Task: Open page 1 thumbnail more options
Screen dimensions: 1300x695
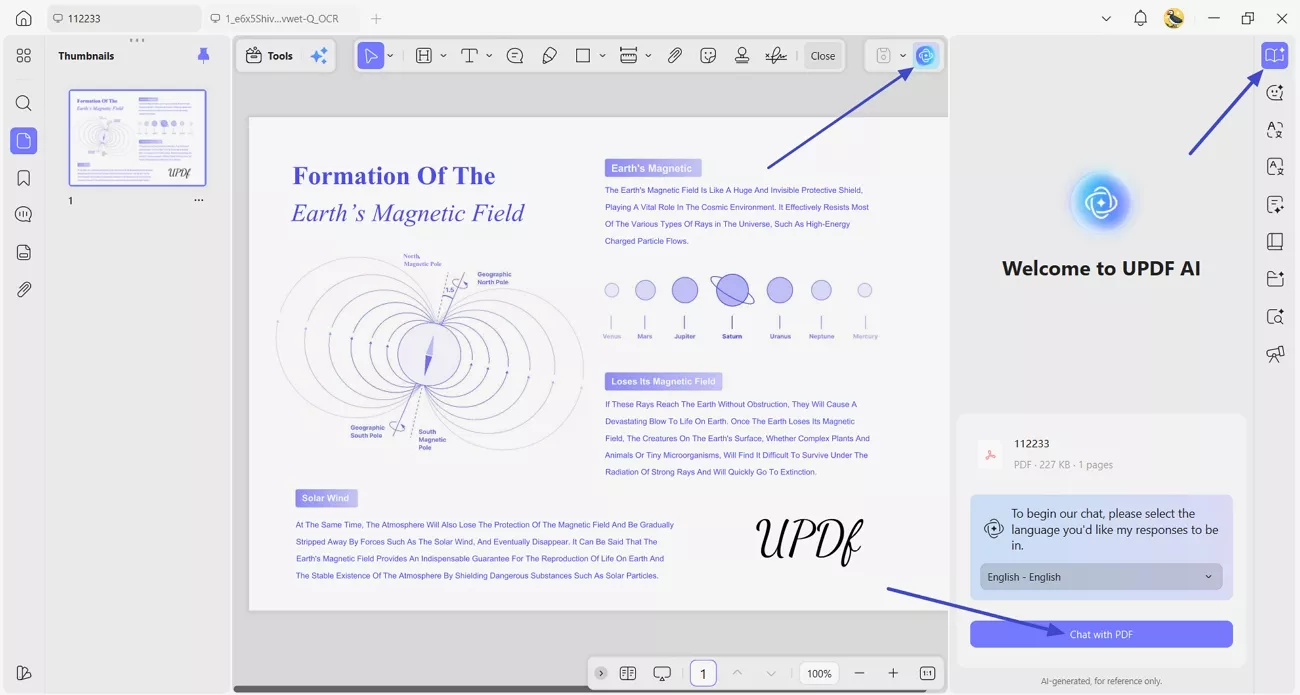Action: [198, 200]
